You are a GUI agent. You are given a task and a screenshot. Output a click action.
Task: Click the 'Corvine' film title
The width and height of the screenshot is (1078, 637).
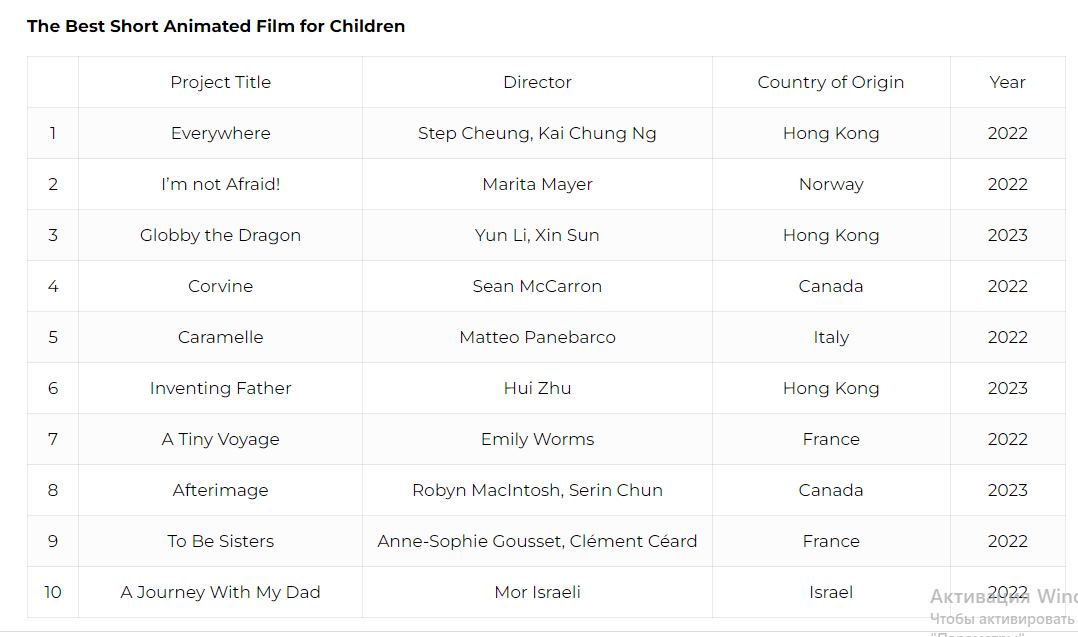pyautogui.click(x=220, y=286)
